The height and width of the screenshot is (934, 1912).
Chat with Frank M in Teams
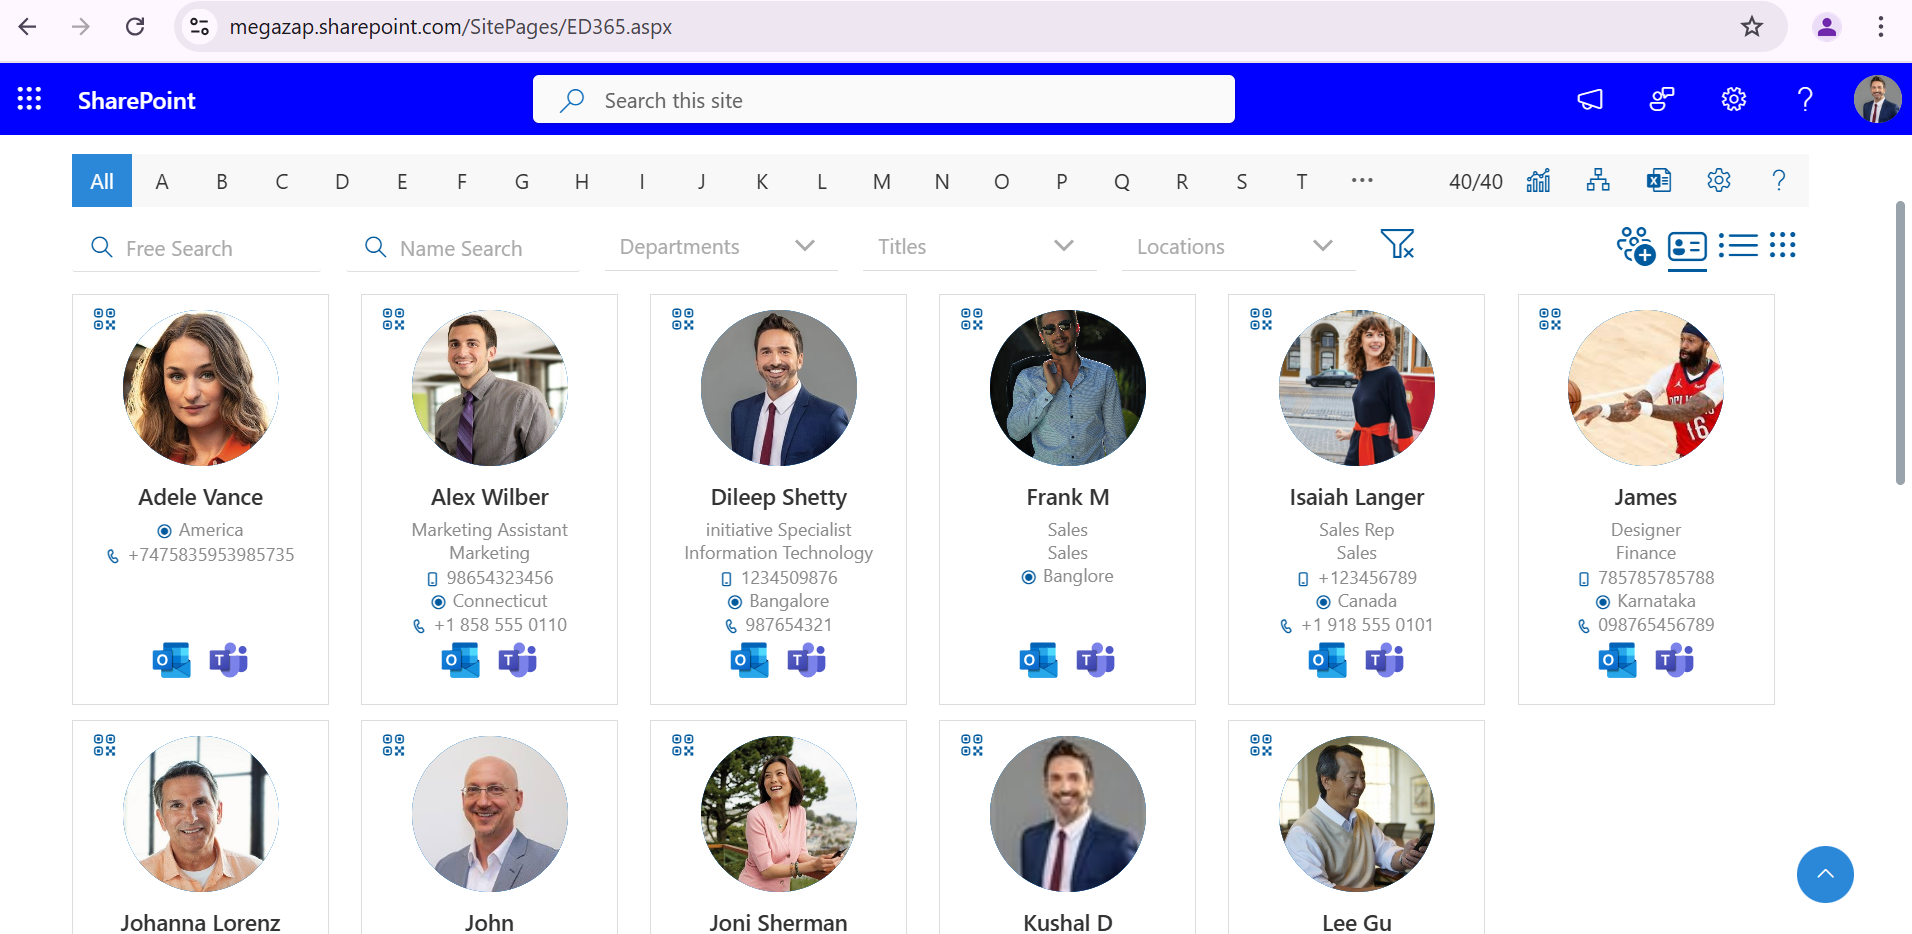(1096, 660)
